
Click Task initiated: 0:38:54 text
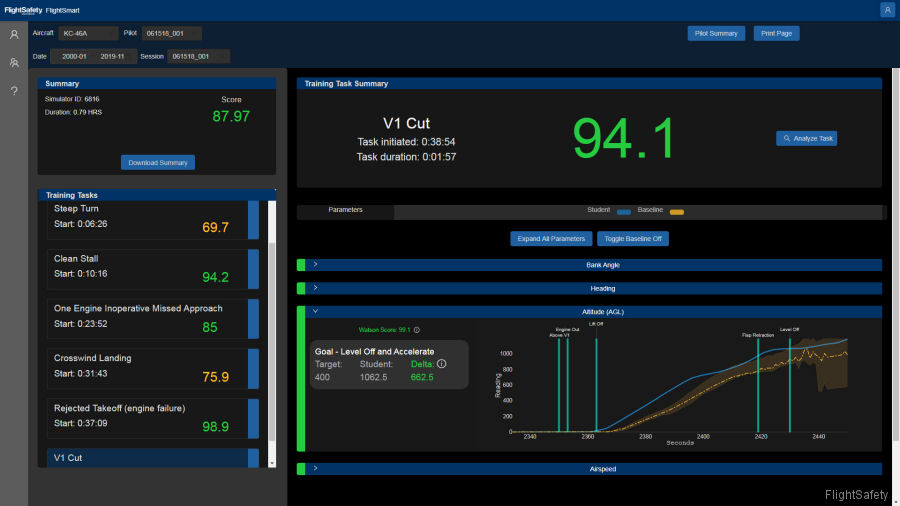(406, 142)
